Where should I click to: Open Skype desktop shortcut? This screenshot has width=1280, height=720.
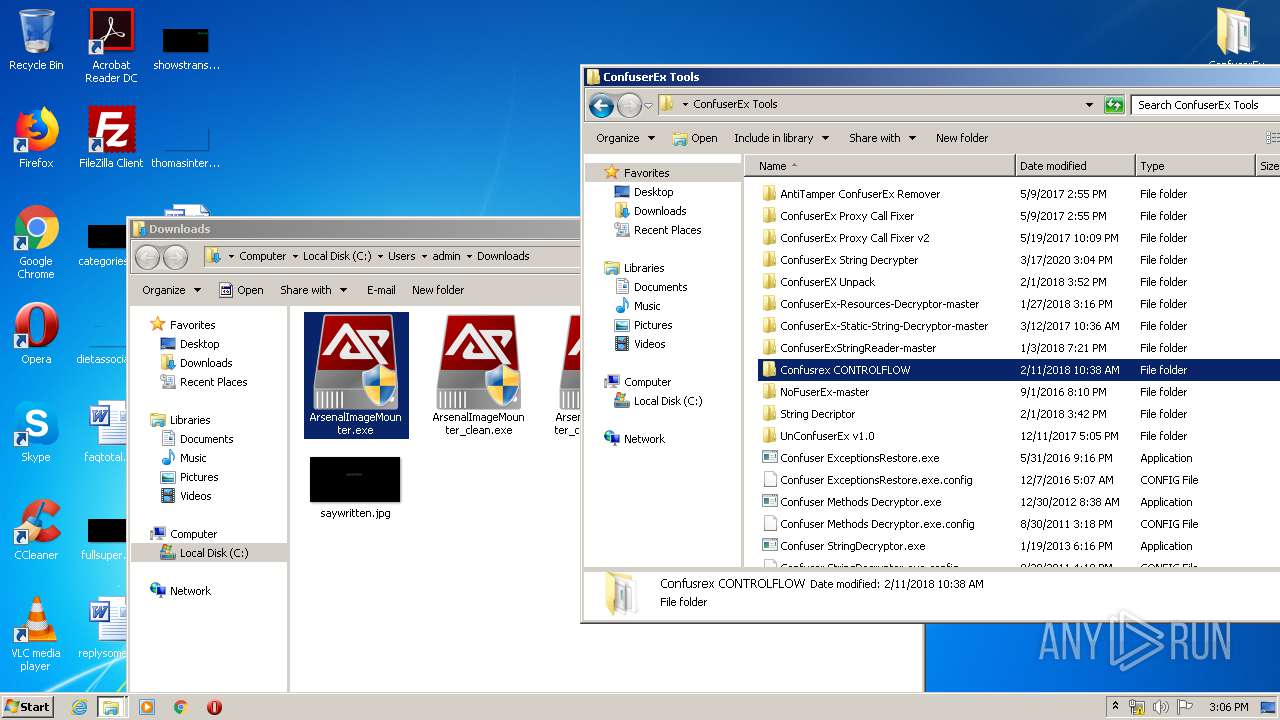[x=36, y=432]
